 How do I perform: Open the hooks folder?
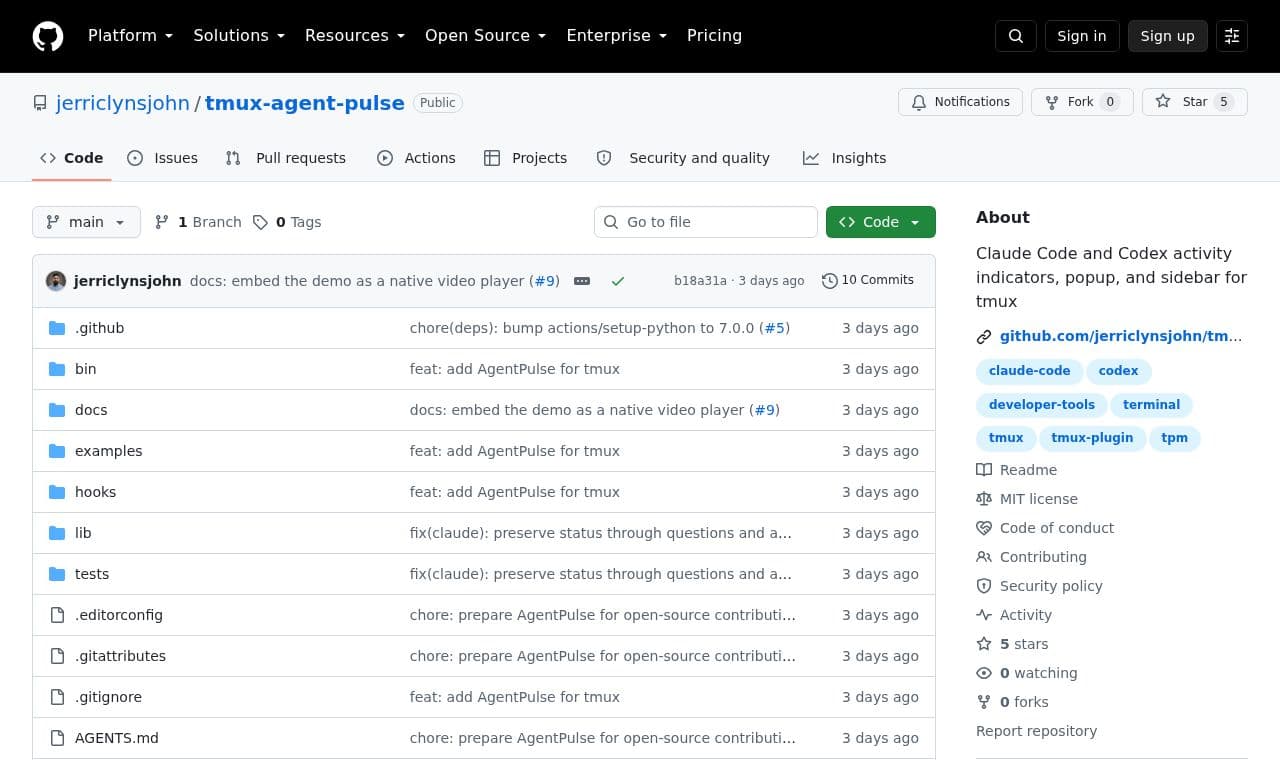click(95, 492)
